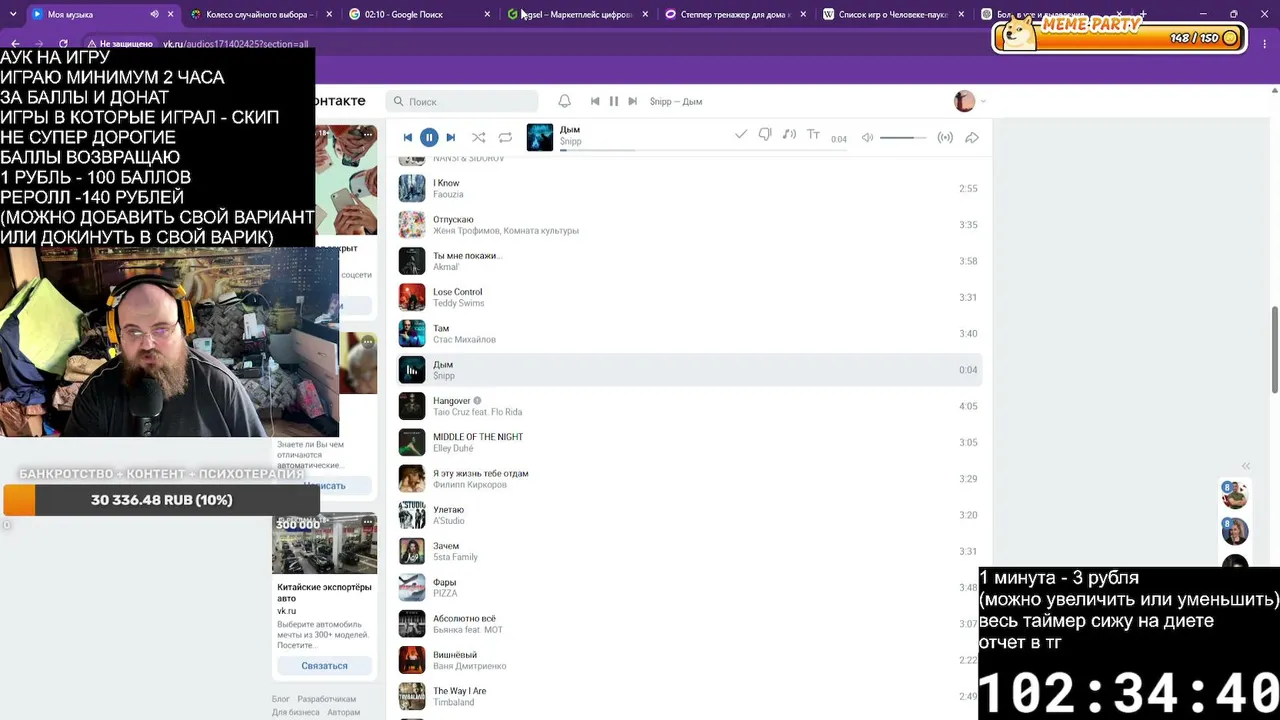Viewport: 1280px width, 720px height.
Task: Toggle broadcasting music to status
Action: coord(945,137)
